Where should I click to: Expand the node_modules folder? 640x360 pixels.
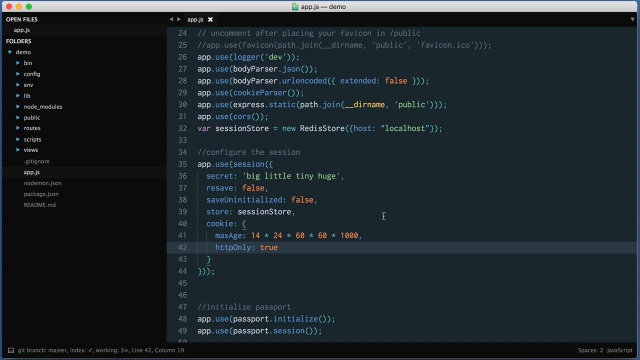[18, 107]
